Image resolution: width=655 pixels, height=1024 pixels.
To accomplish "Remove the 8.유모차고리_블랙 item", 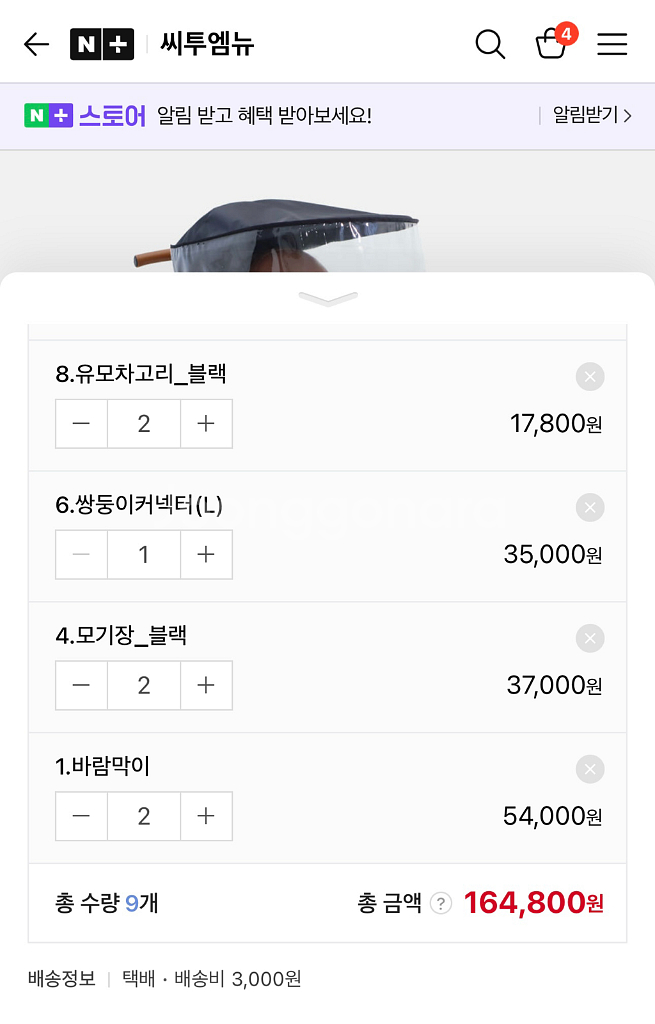I will [x=589, y=377].
